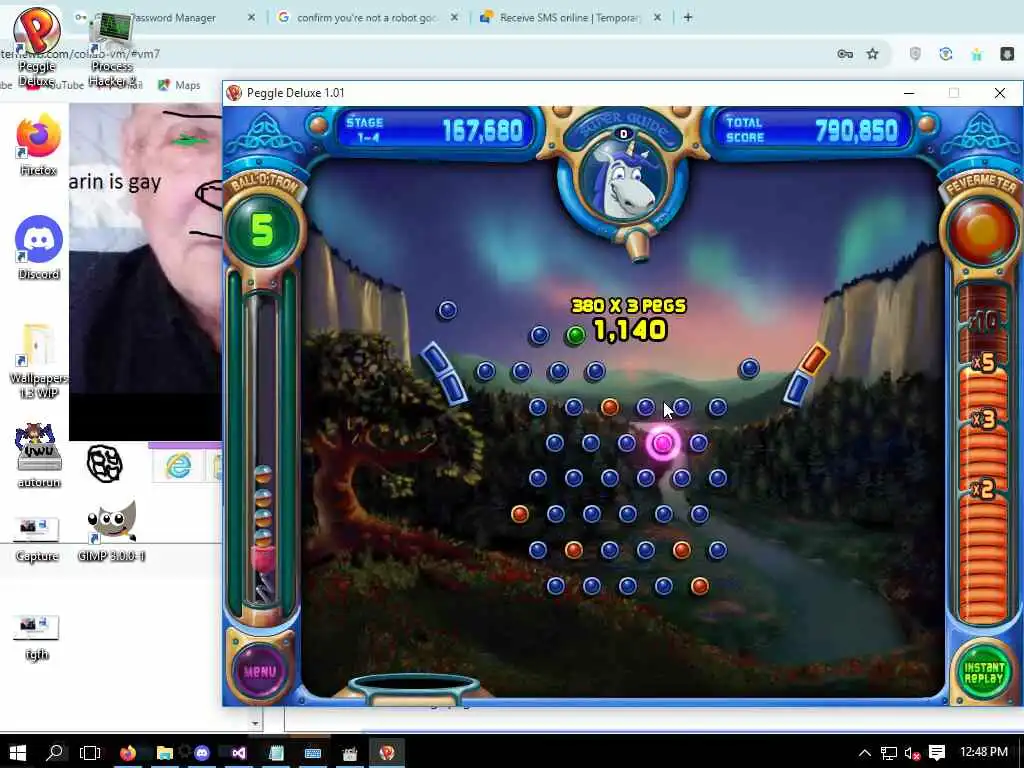Open the Discord desktop shortcut
Image resolution: width=1024 pixels, height=768 pixels.
click(x=39, y=248)
